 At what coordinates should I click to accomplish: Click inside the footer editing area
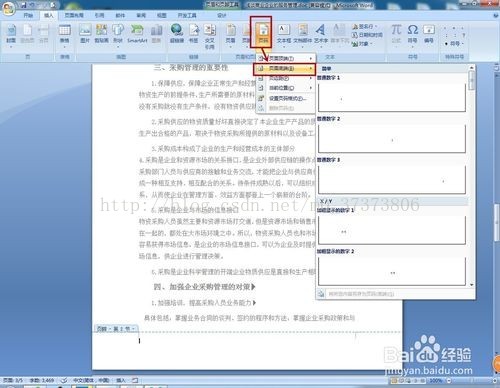click(x=247, y=350)
